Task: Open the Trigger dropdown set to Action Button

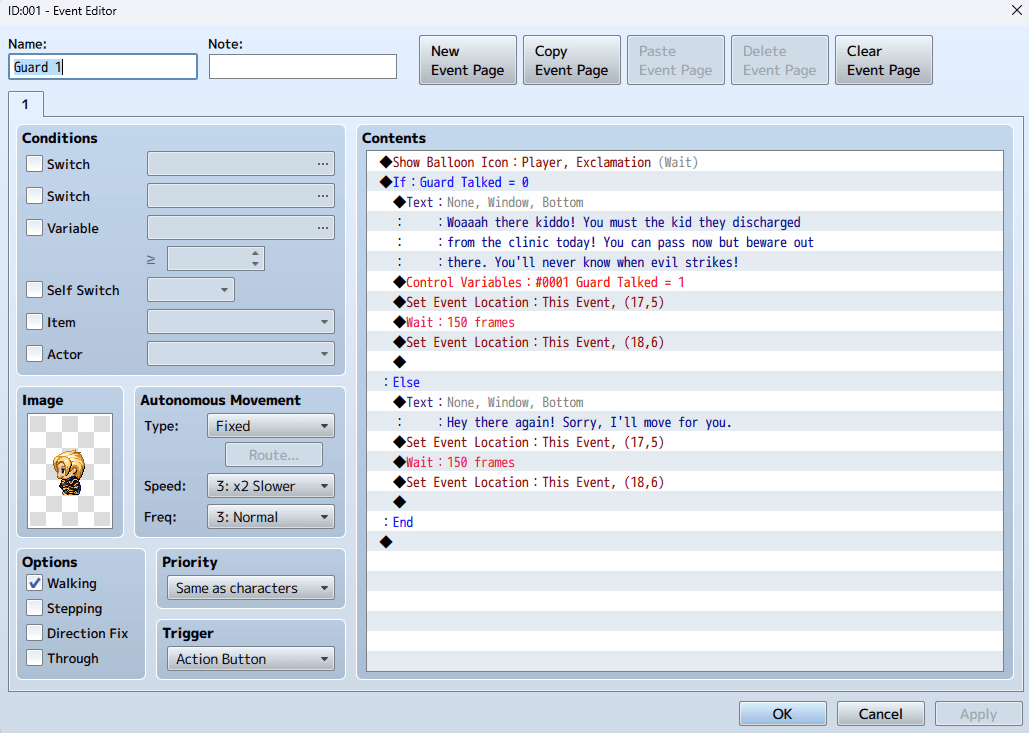Action: [250, 659]
